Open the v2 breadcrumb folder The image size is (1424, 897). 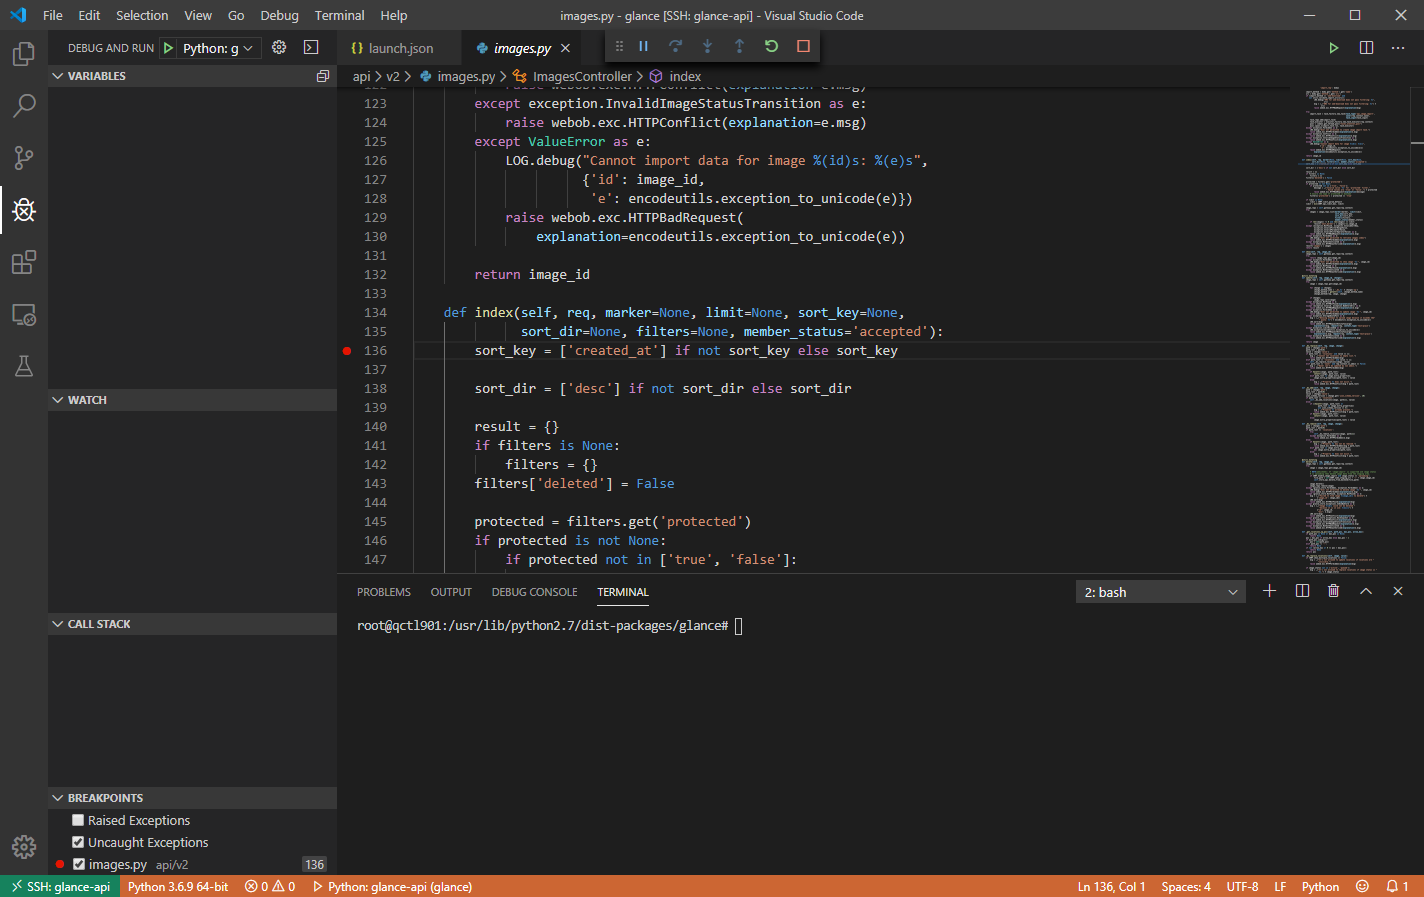[x=392, y=76]
